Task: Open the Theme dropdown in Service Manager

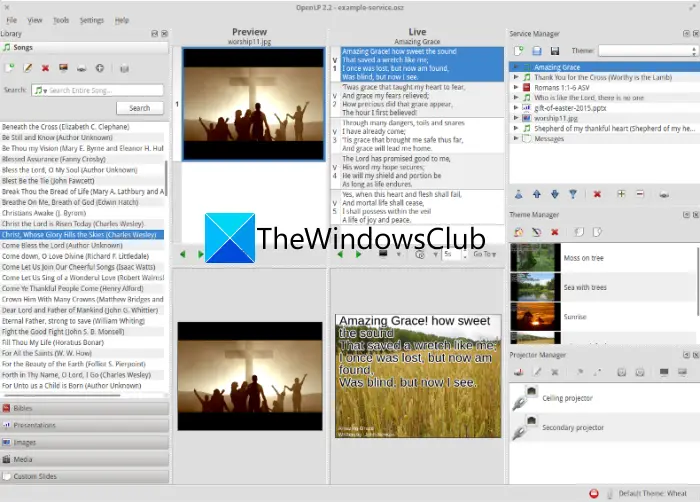Action: click(x=647, y=50)
